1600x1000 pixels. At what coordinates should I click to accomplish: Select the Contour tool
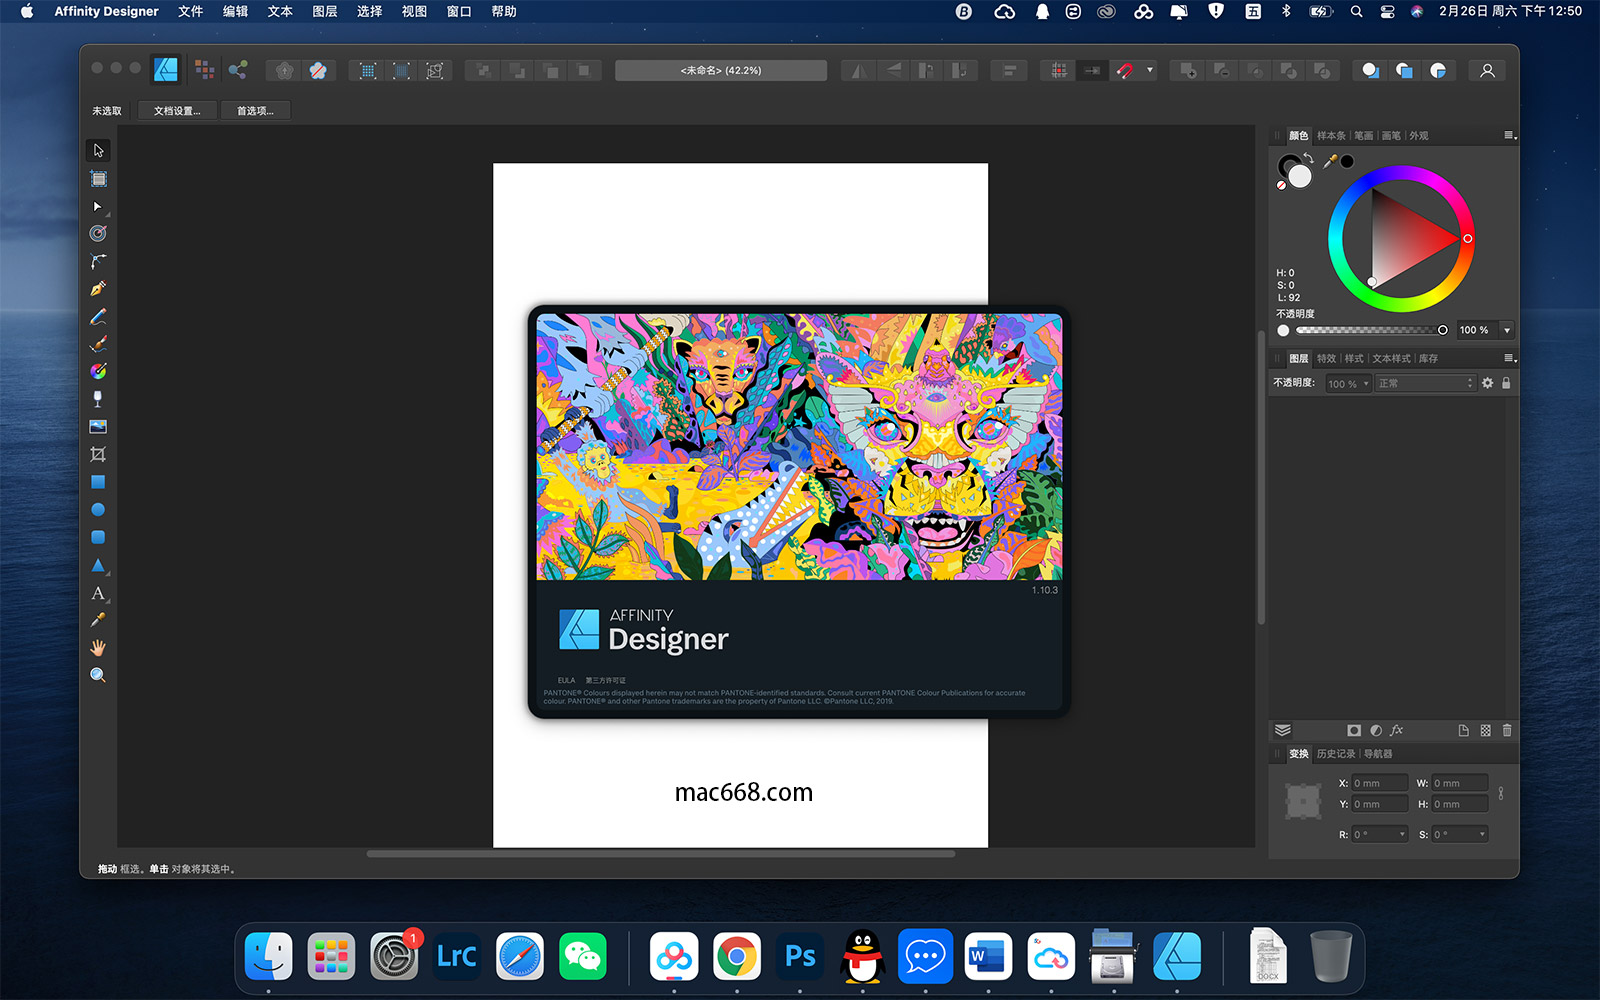[98, 233]
